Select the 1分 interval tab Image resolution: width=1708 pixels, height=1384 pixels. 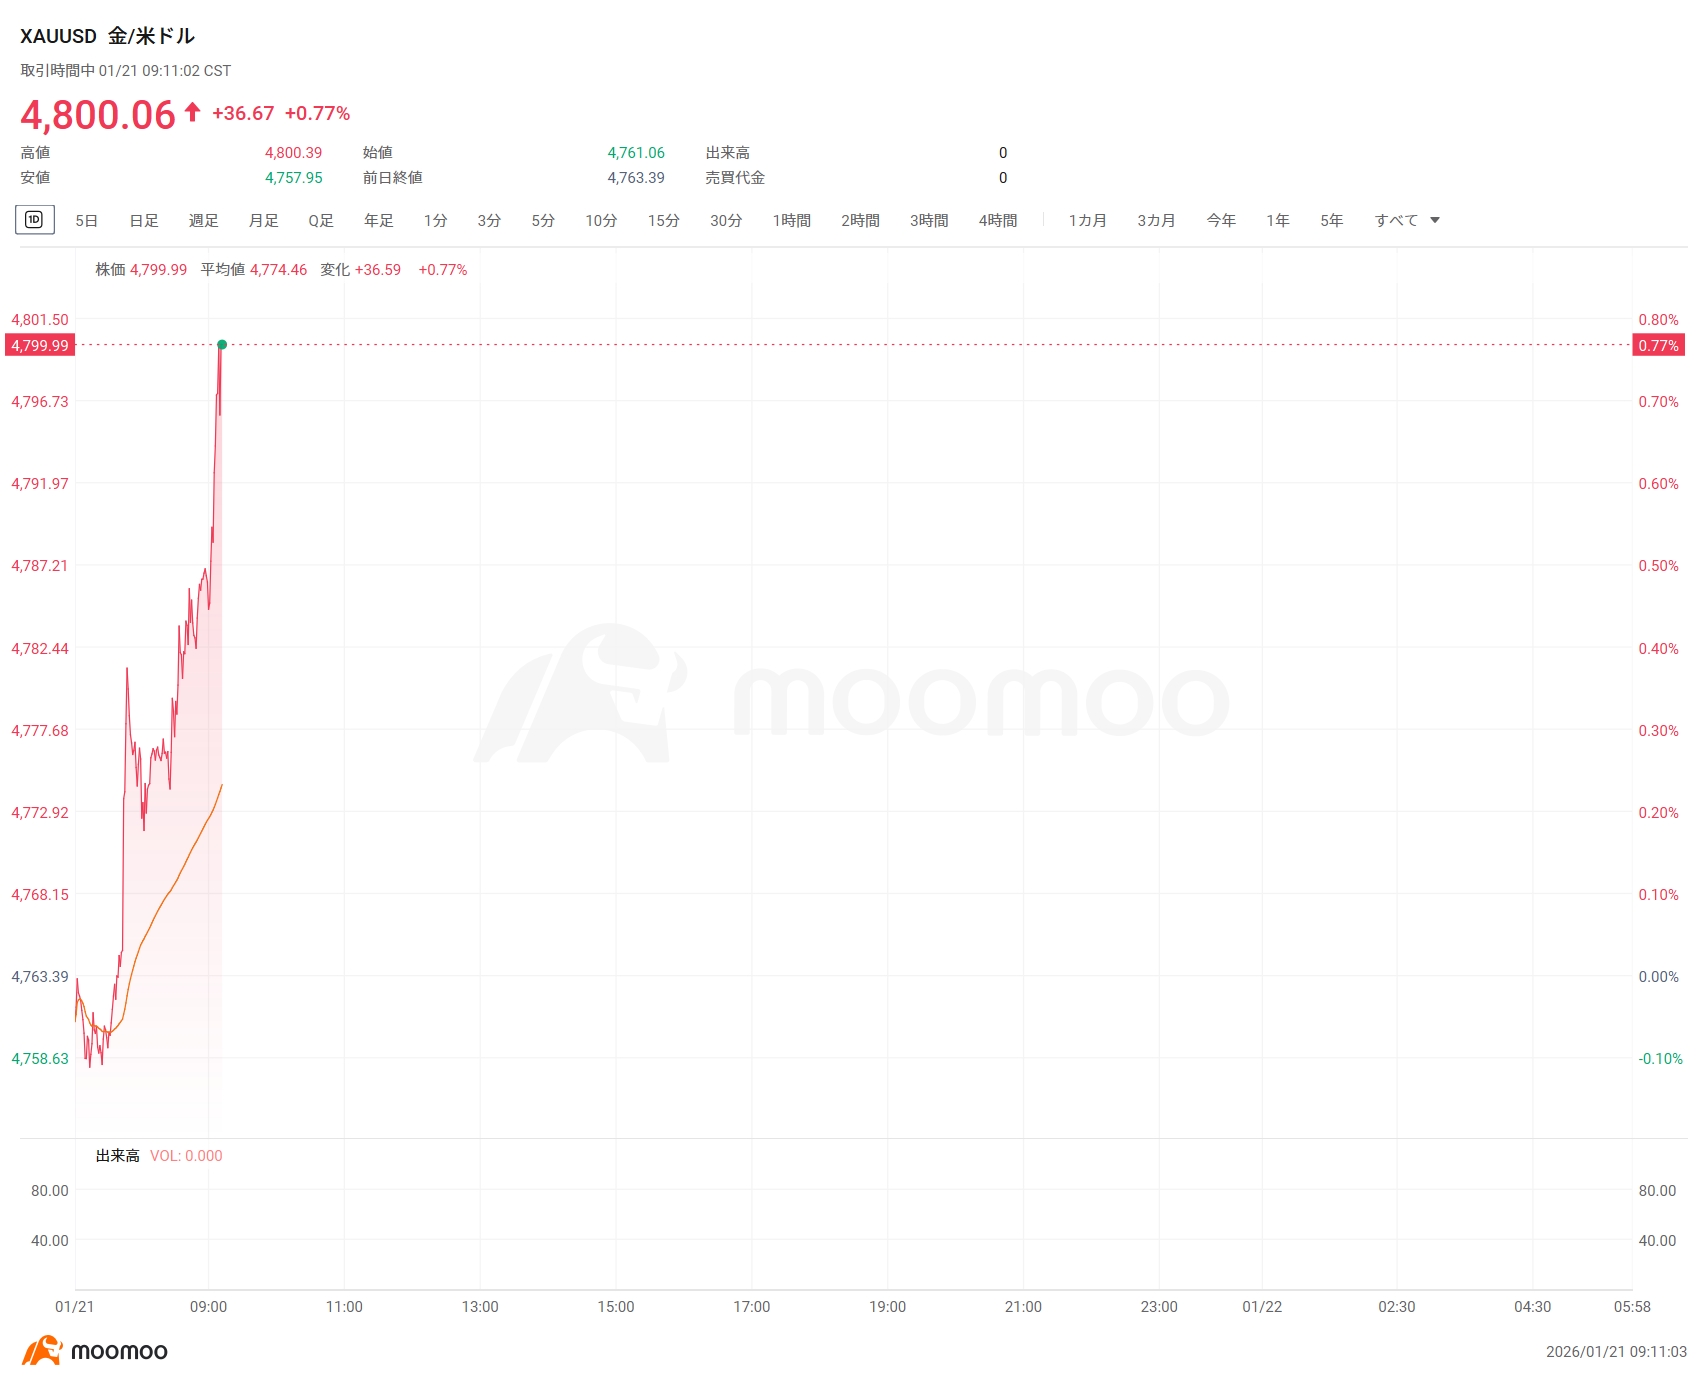435,221
